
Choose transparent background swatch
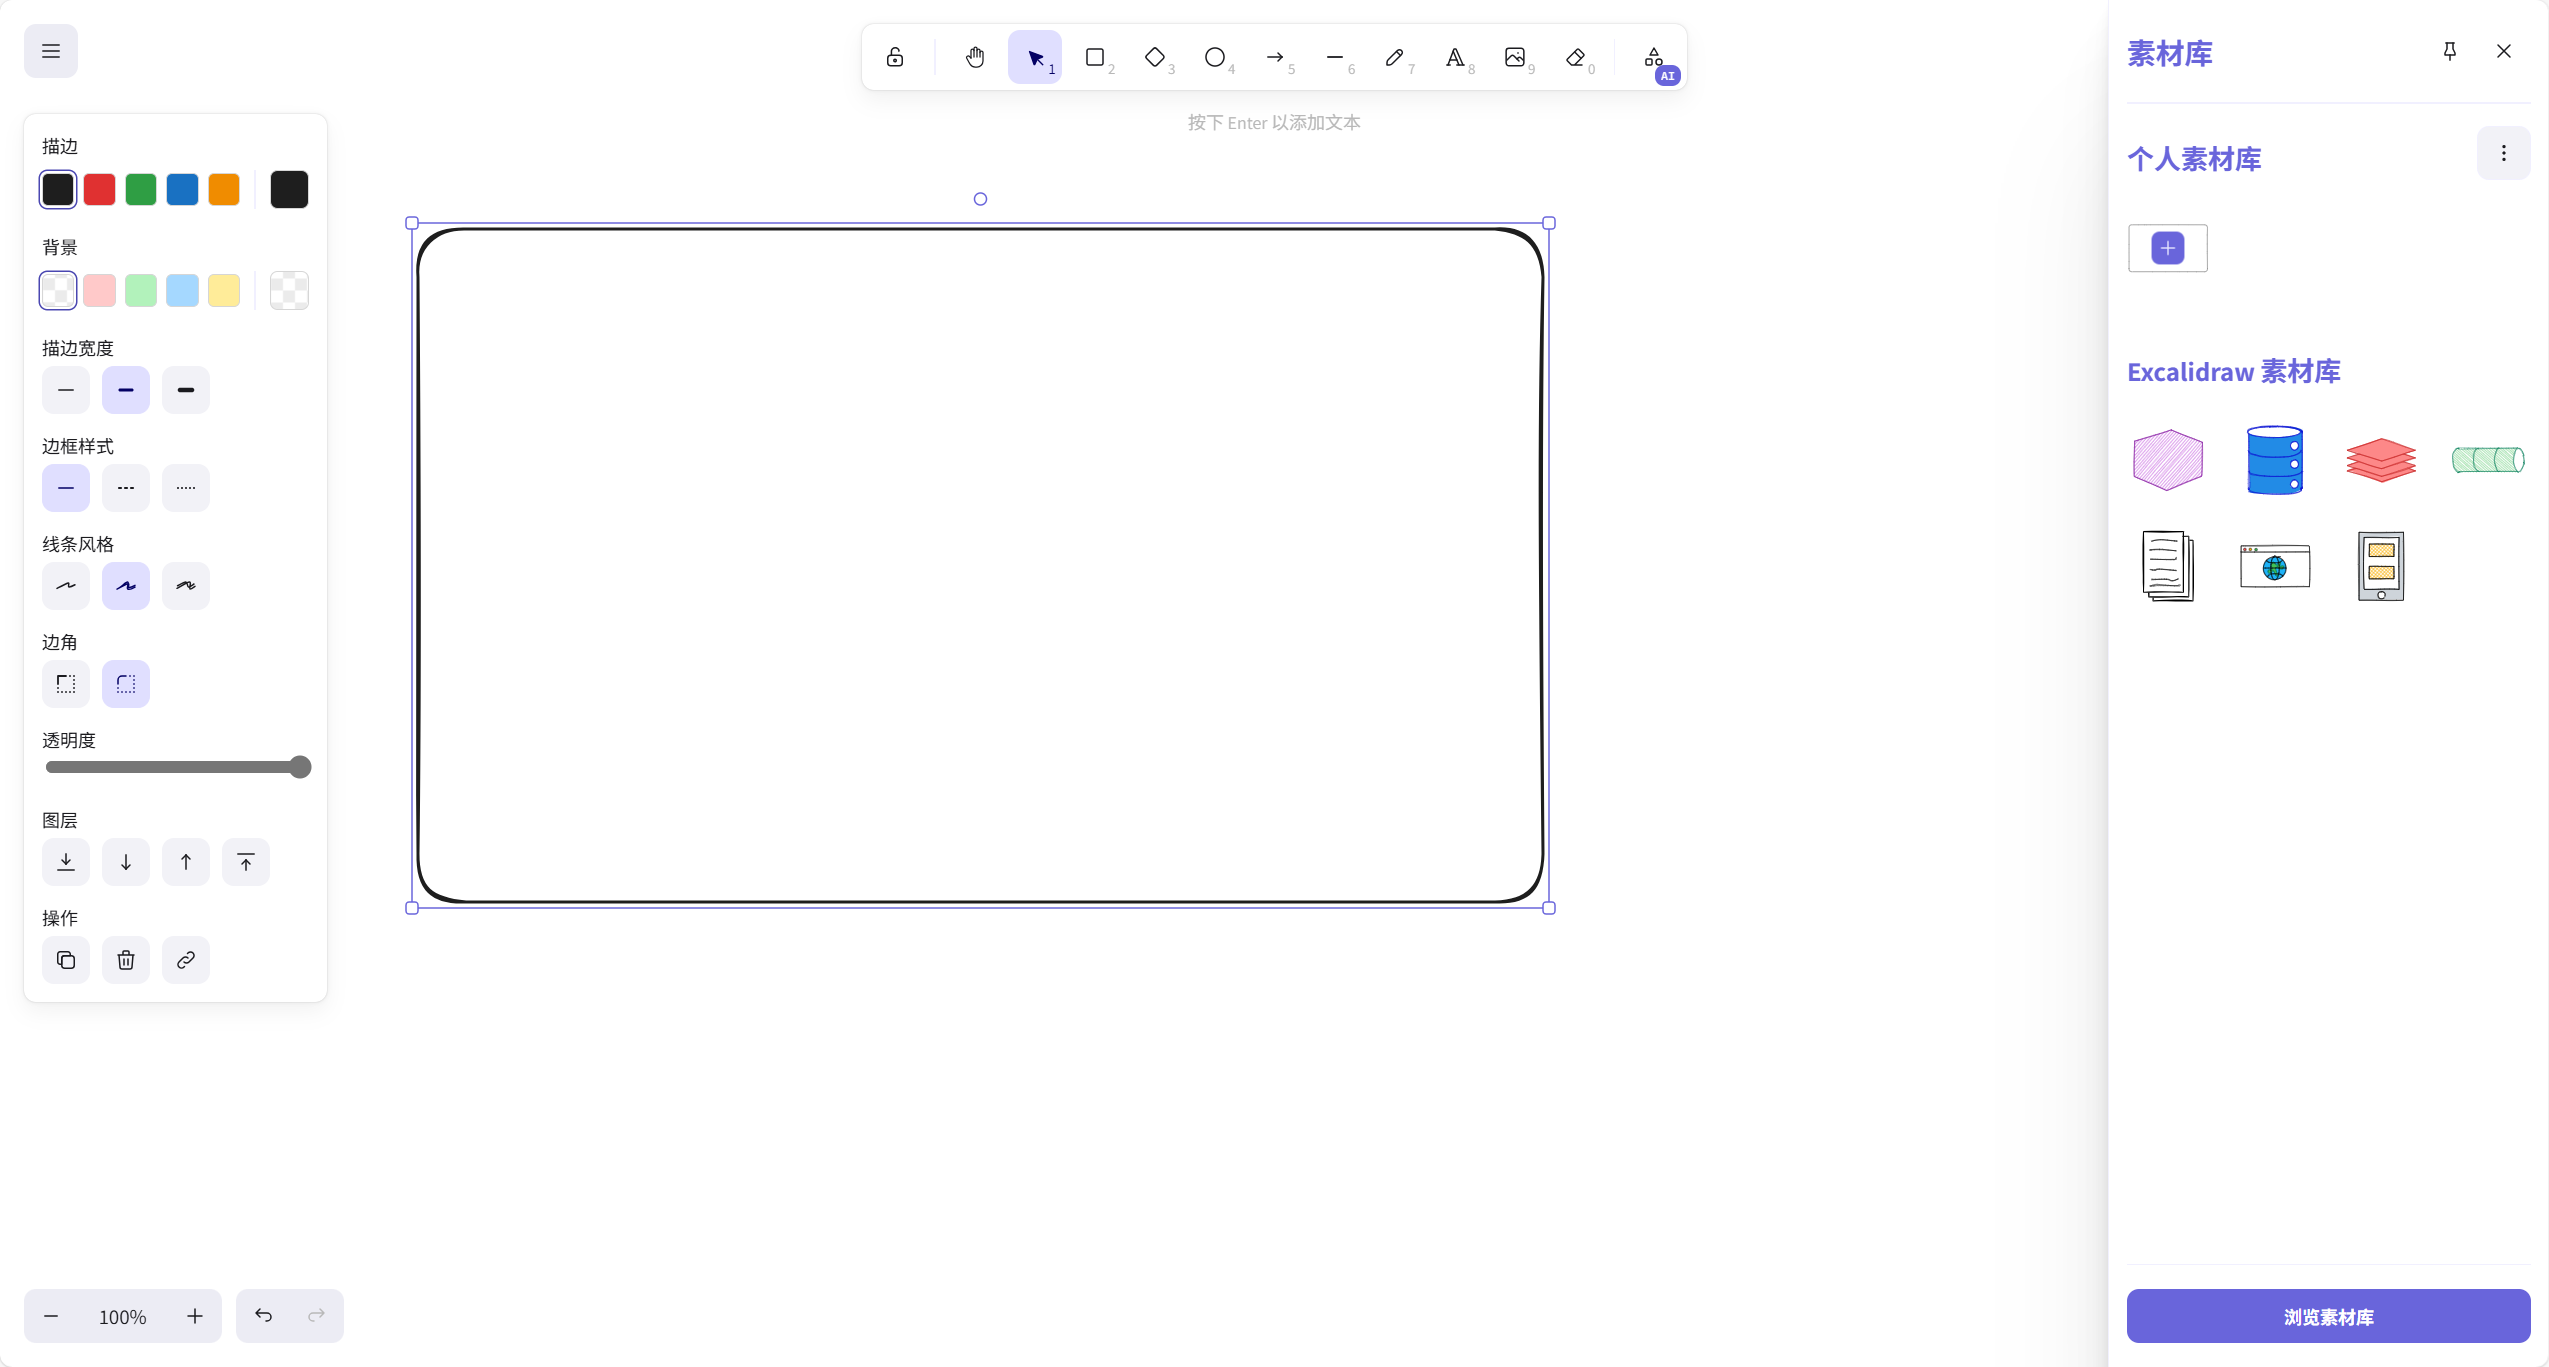58,290
